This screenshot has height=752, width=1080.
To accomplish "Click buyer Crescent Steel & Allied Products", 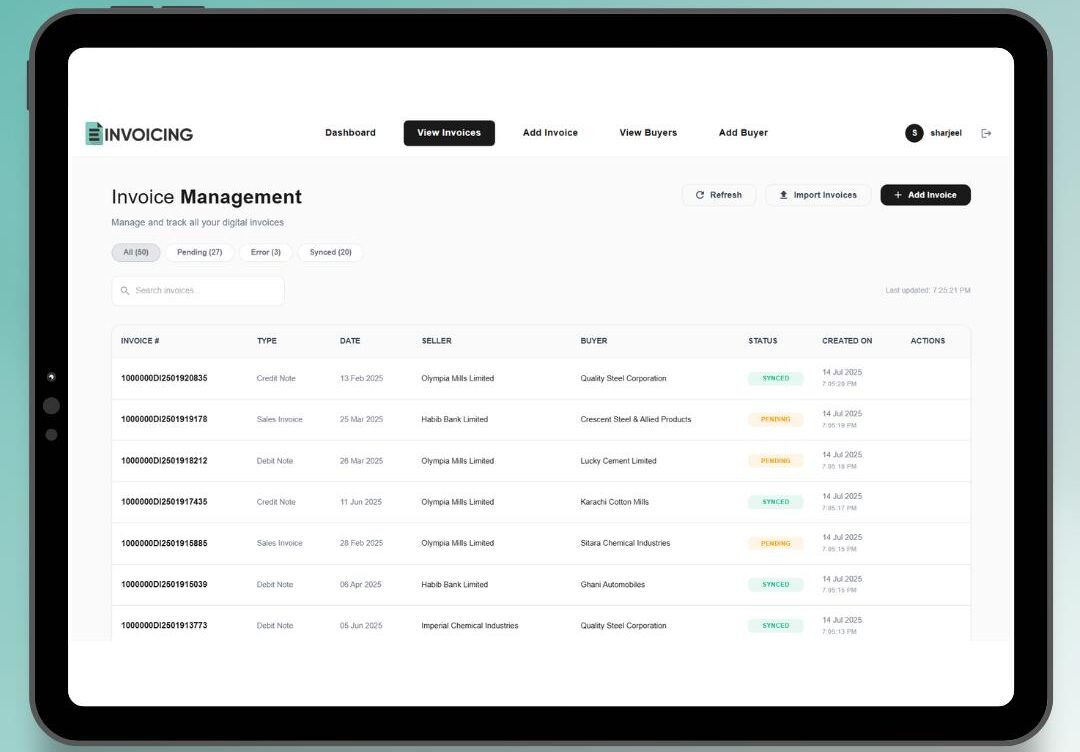I will 636,419.
